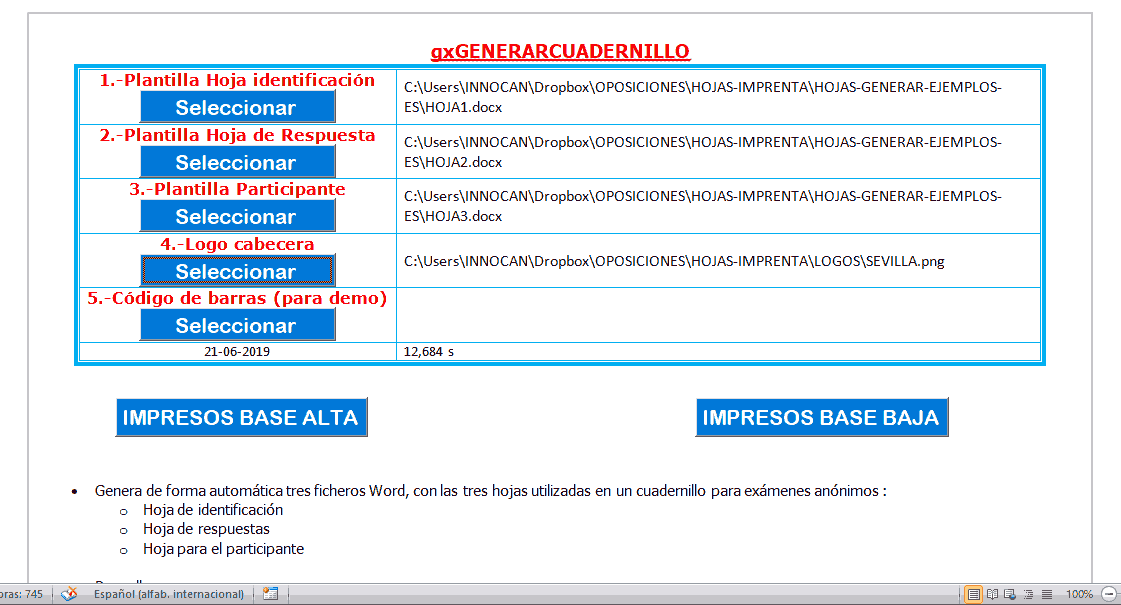Image resolution: width=1121 pixels, height=605 pixels.
Task: Click the macro recording status bar icon
Action: 270,594
